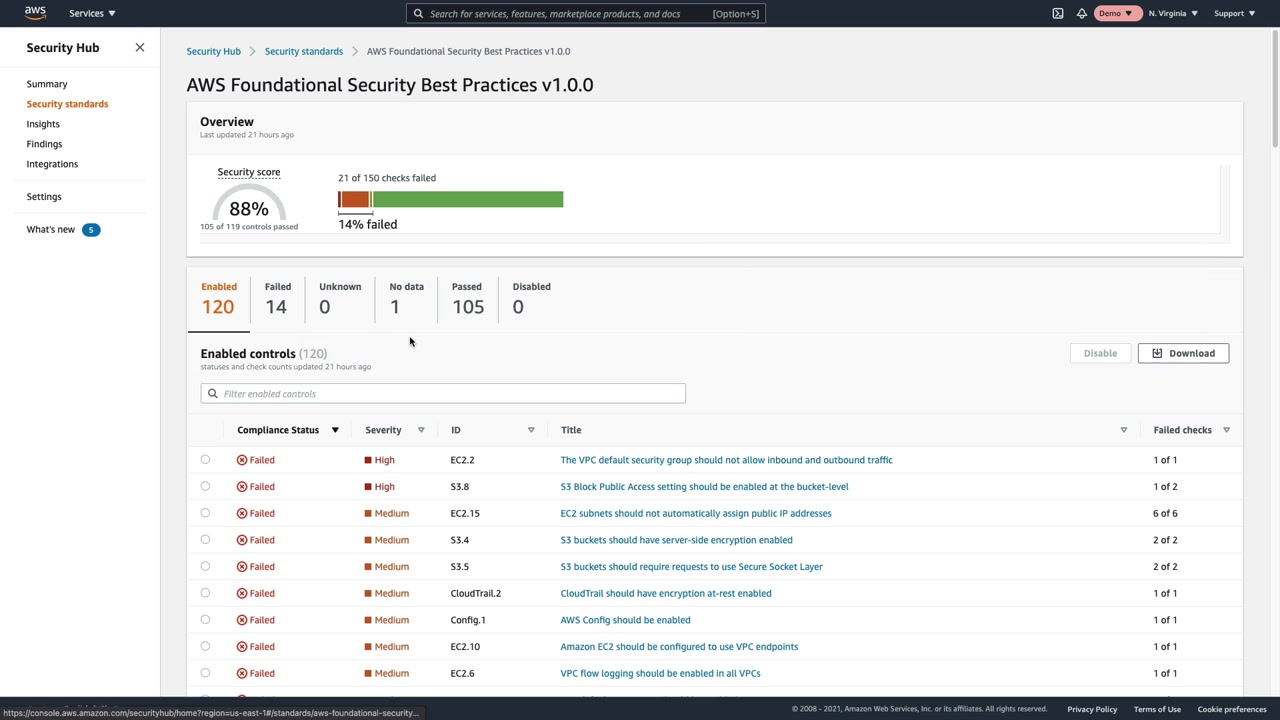Click the What's new badge count
Viewport: 1280px width, 720px height.
(91, 230)
